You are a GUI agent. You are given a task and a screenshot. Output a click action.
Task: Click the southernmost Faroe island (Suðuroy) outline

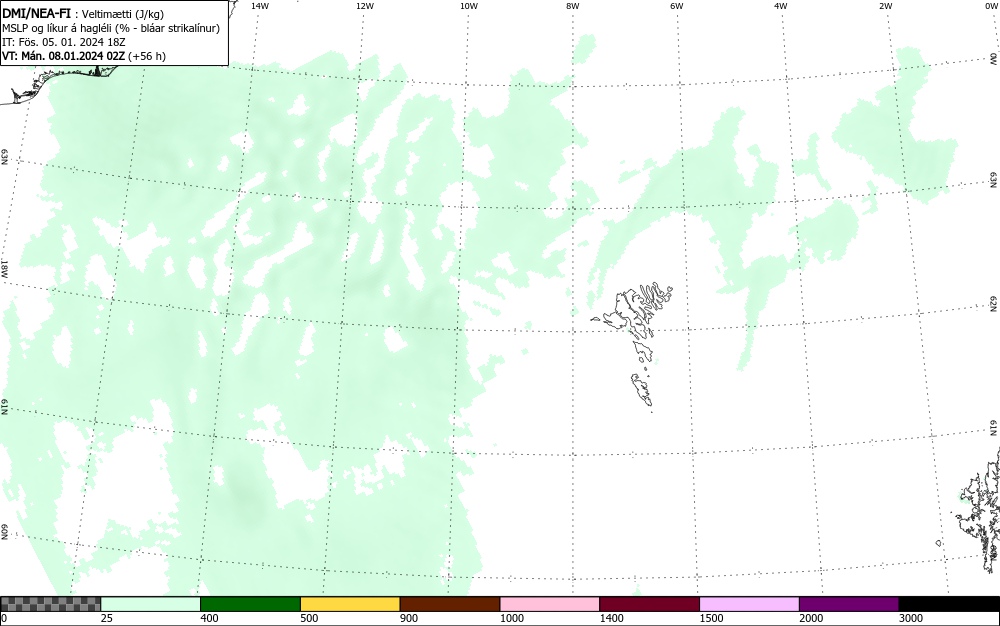coord(642,389)
